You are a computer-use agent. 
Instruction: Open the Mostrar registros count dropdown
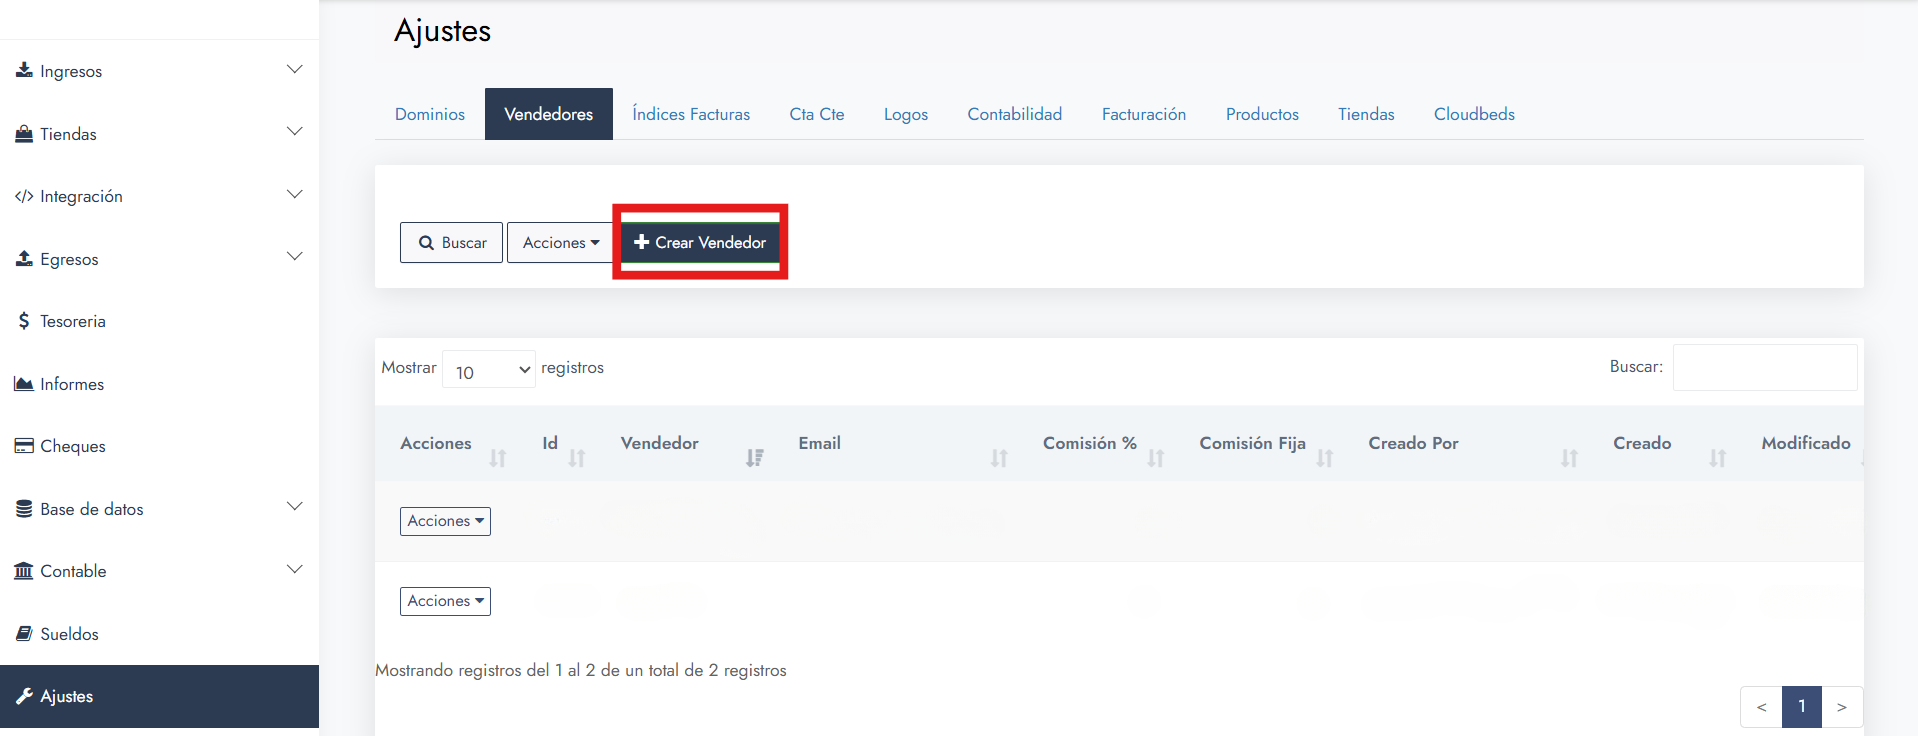489,370
